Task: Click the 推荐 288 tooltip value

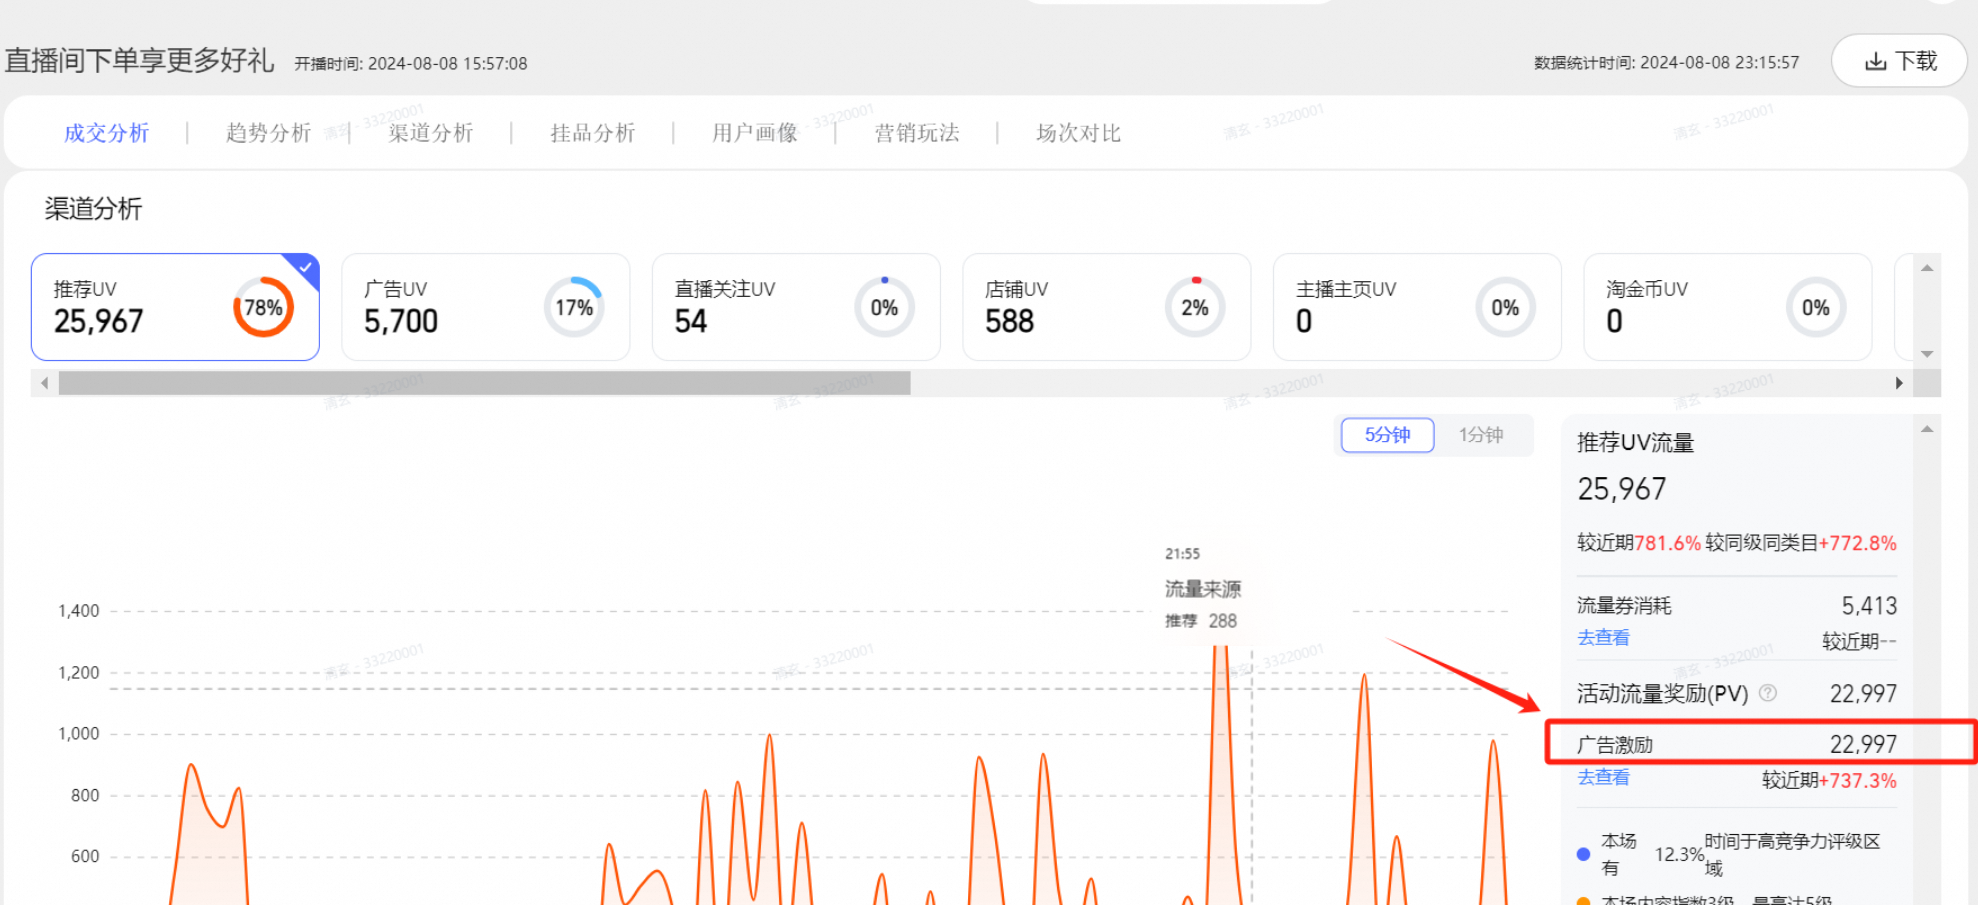Action: 1201,621
